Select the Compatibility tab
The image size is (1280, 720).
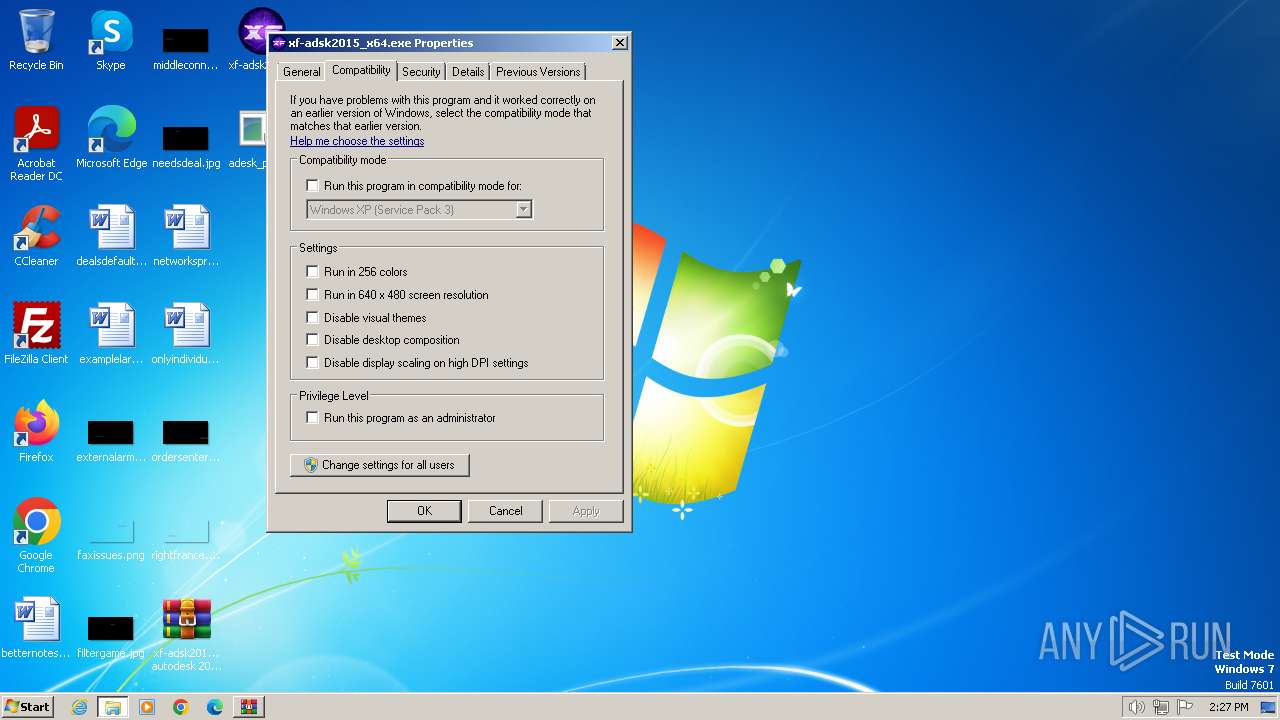click(361, 70)
